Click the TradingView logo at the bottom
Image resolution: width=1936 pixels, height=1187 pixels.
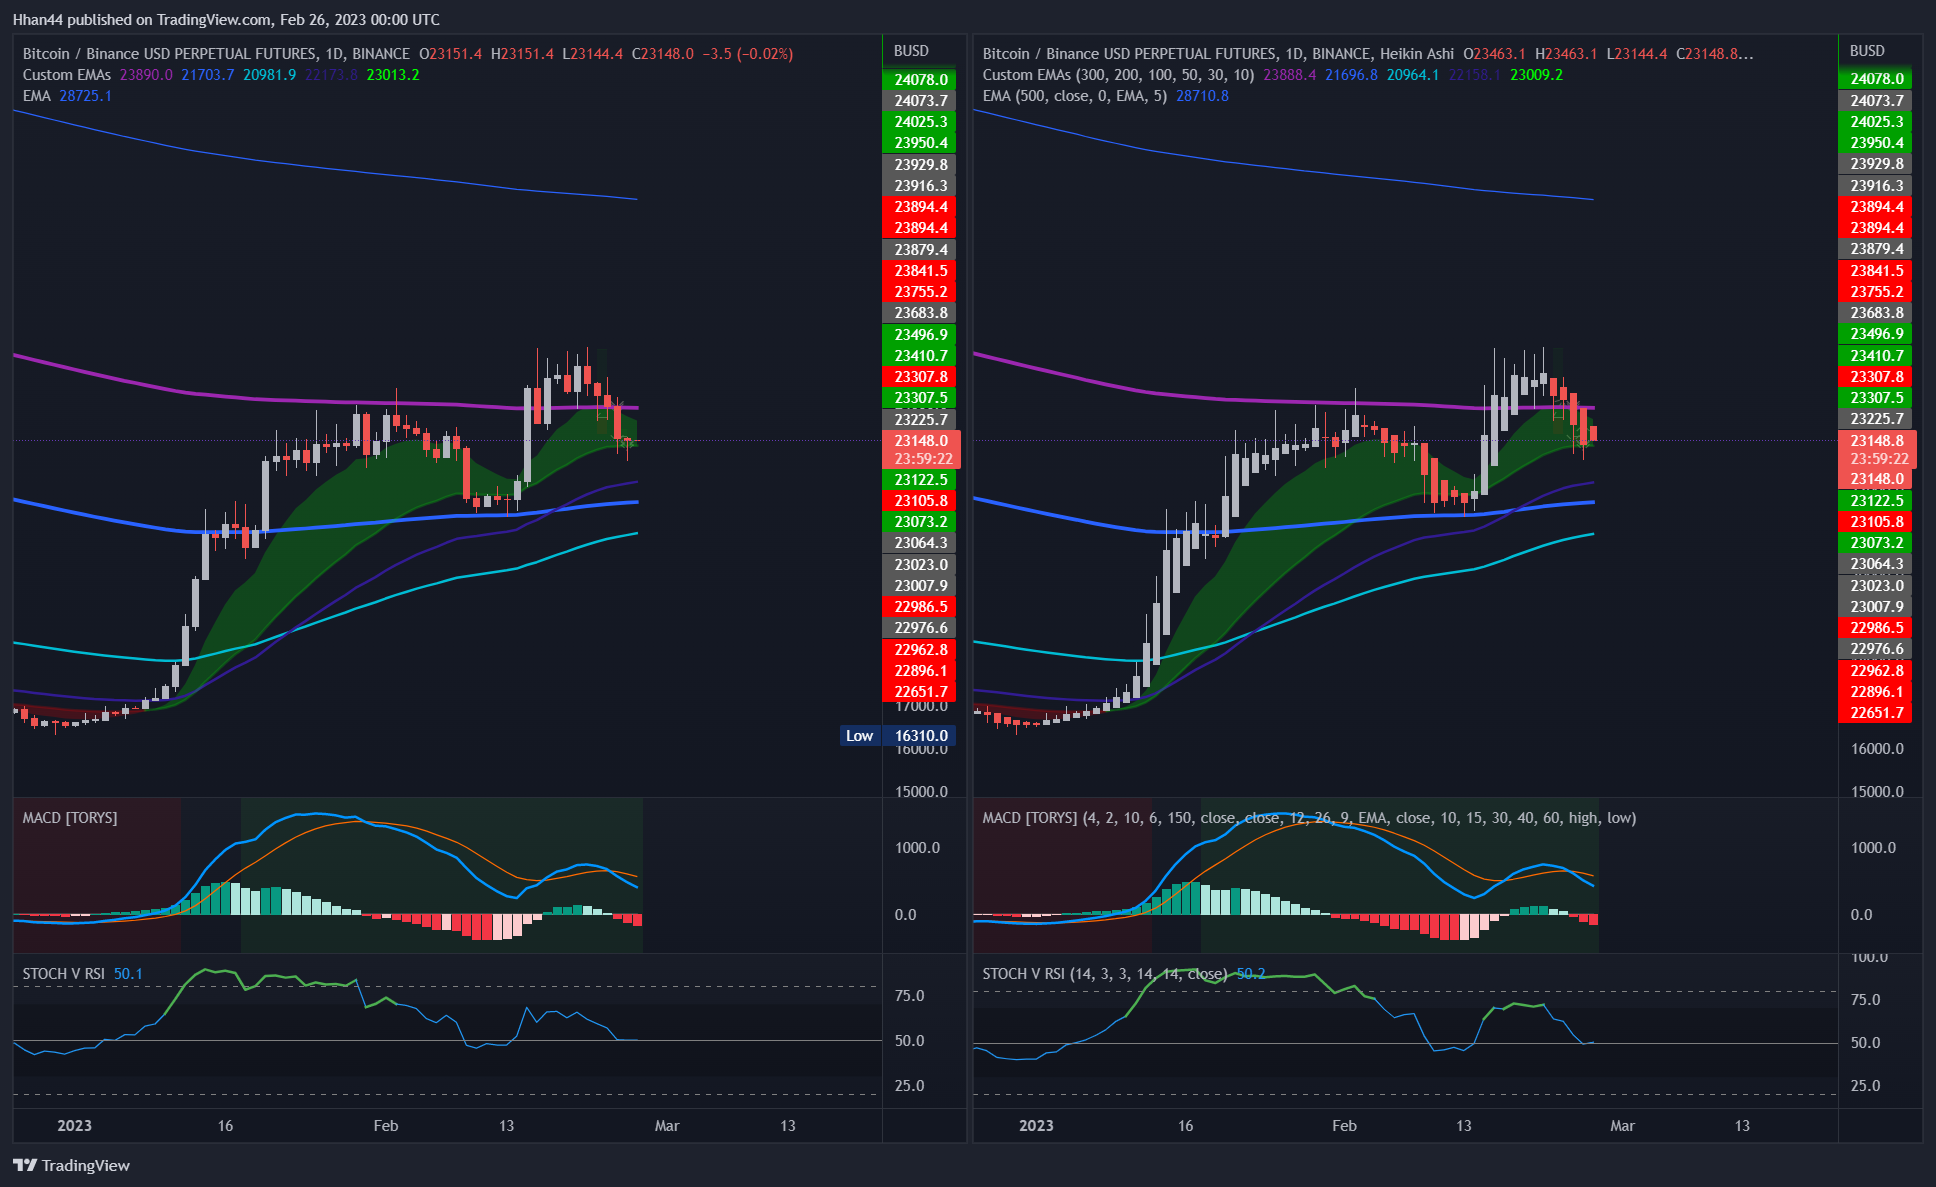(x=71, y=1165)
